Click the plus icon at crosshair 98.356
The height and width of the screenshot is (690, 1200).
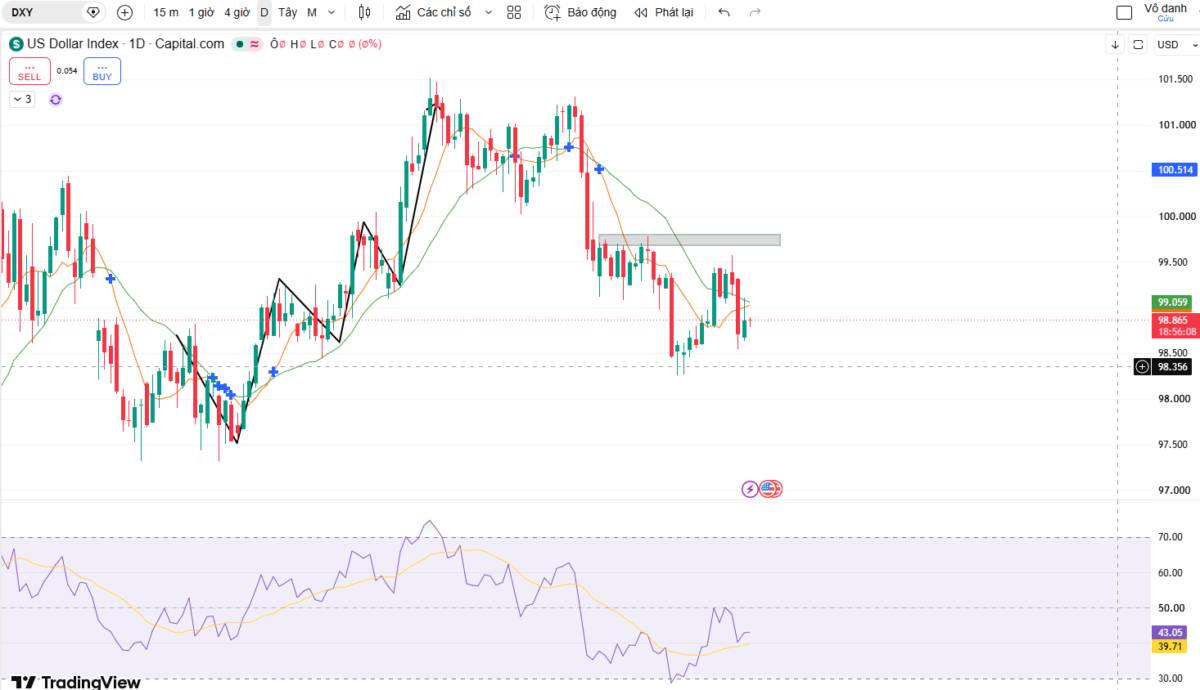coord(1142,367)
